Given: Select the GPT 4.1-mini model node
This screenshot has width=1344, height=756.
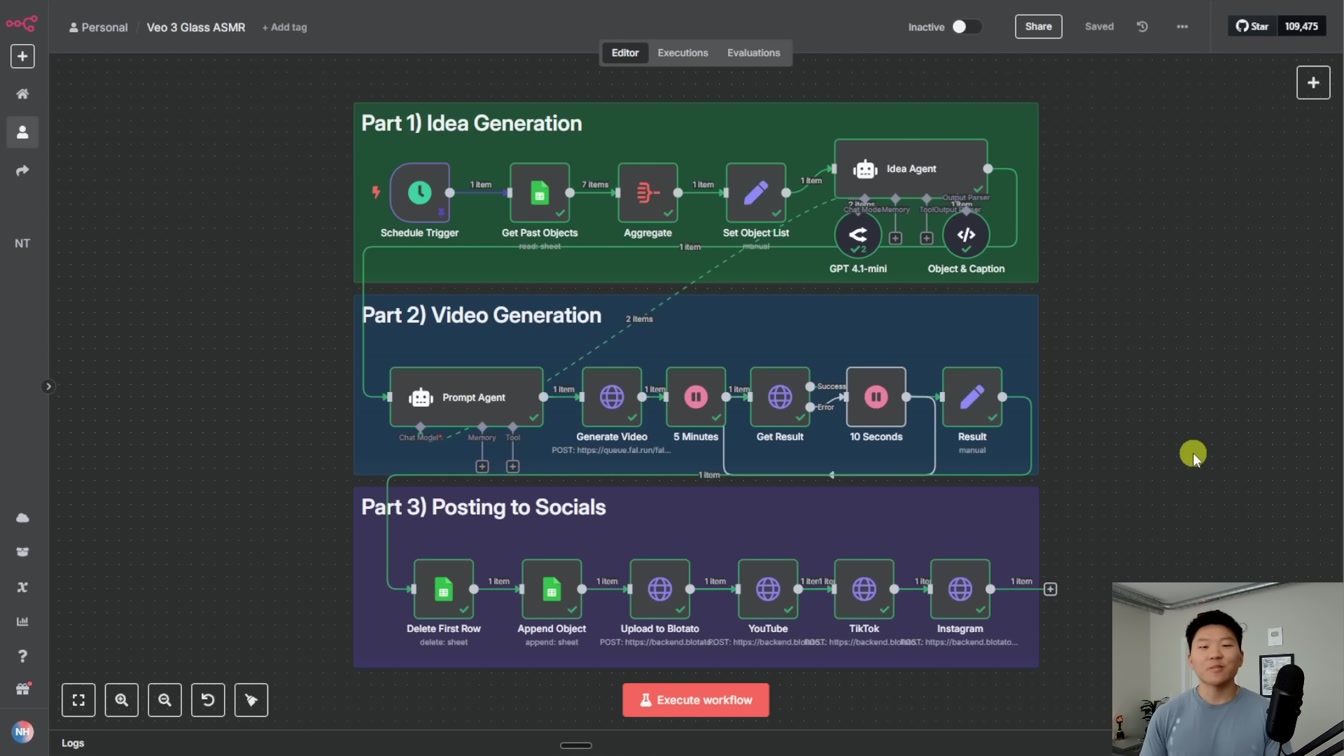Looking at the screenshot, I should tap(858, 235).
